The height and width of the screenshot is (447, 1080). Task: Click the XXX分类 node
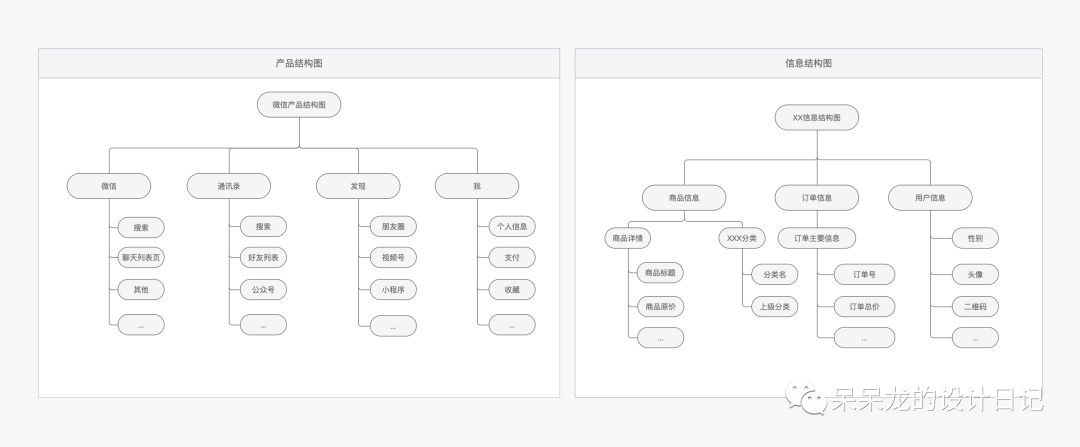click(742, 238)
